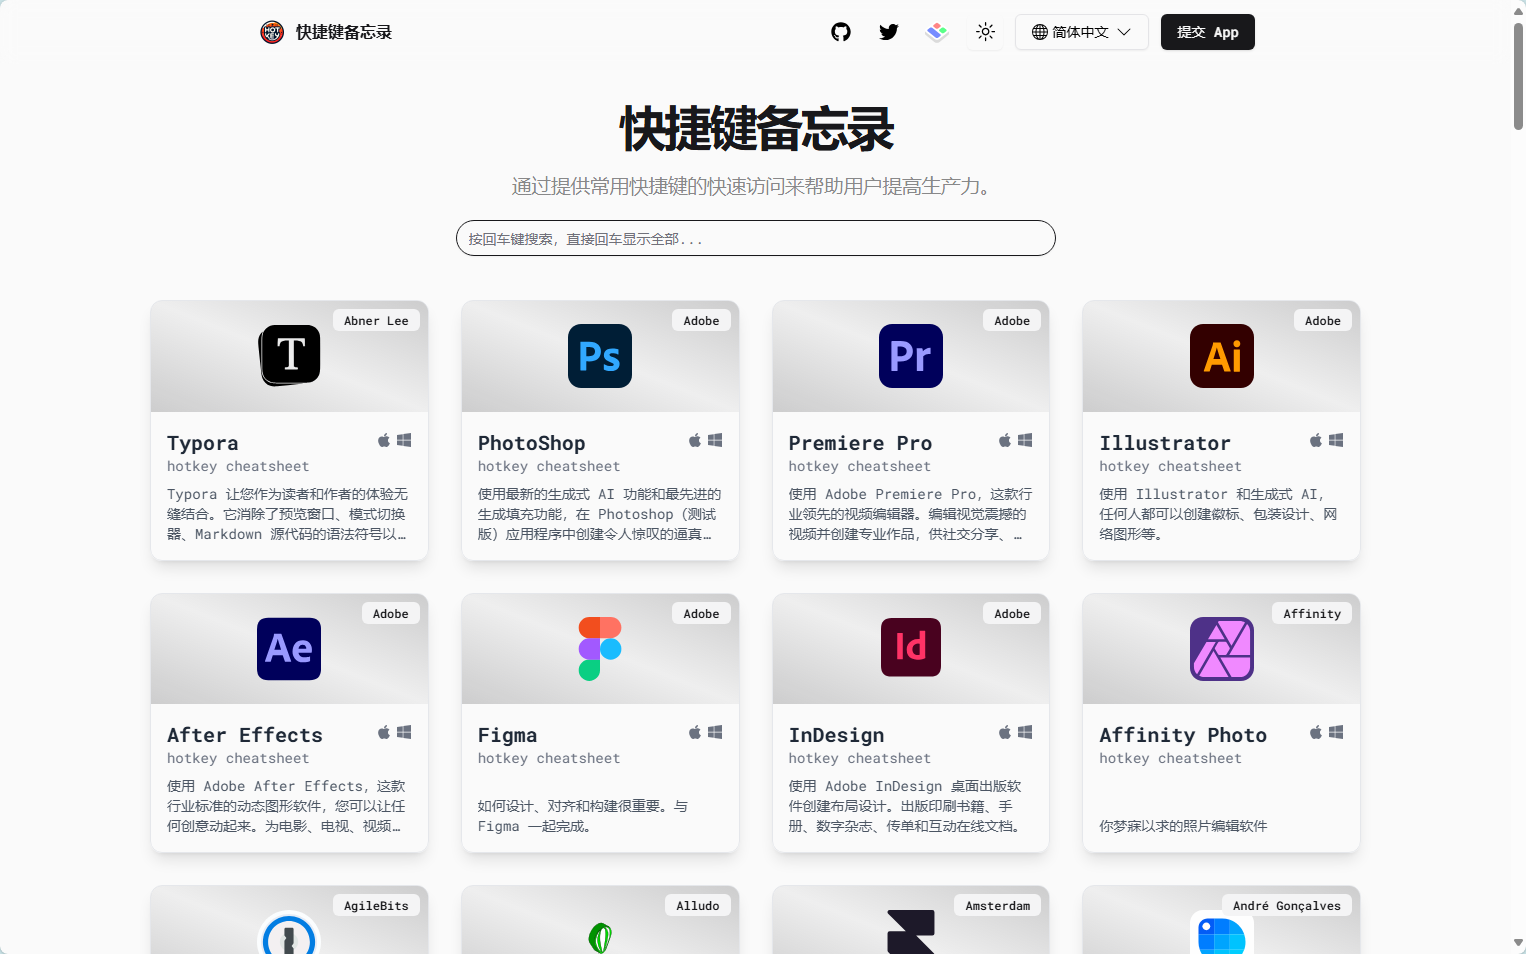Open the 简体中文 language dropdown

1082,32
